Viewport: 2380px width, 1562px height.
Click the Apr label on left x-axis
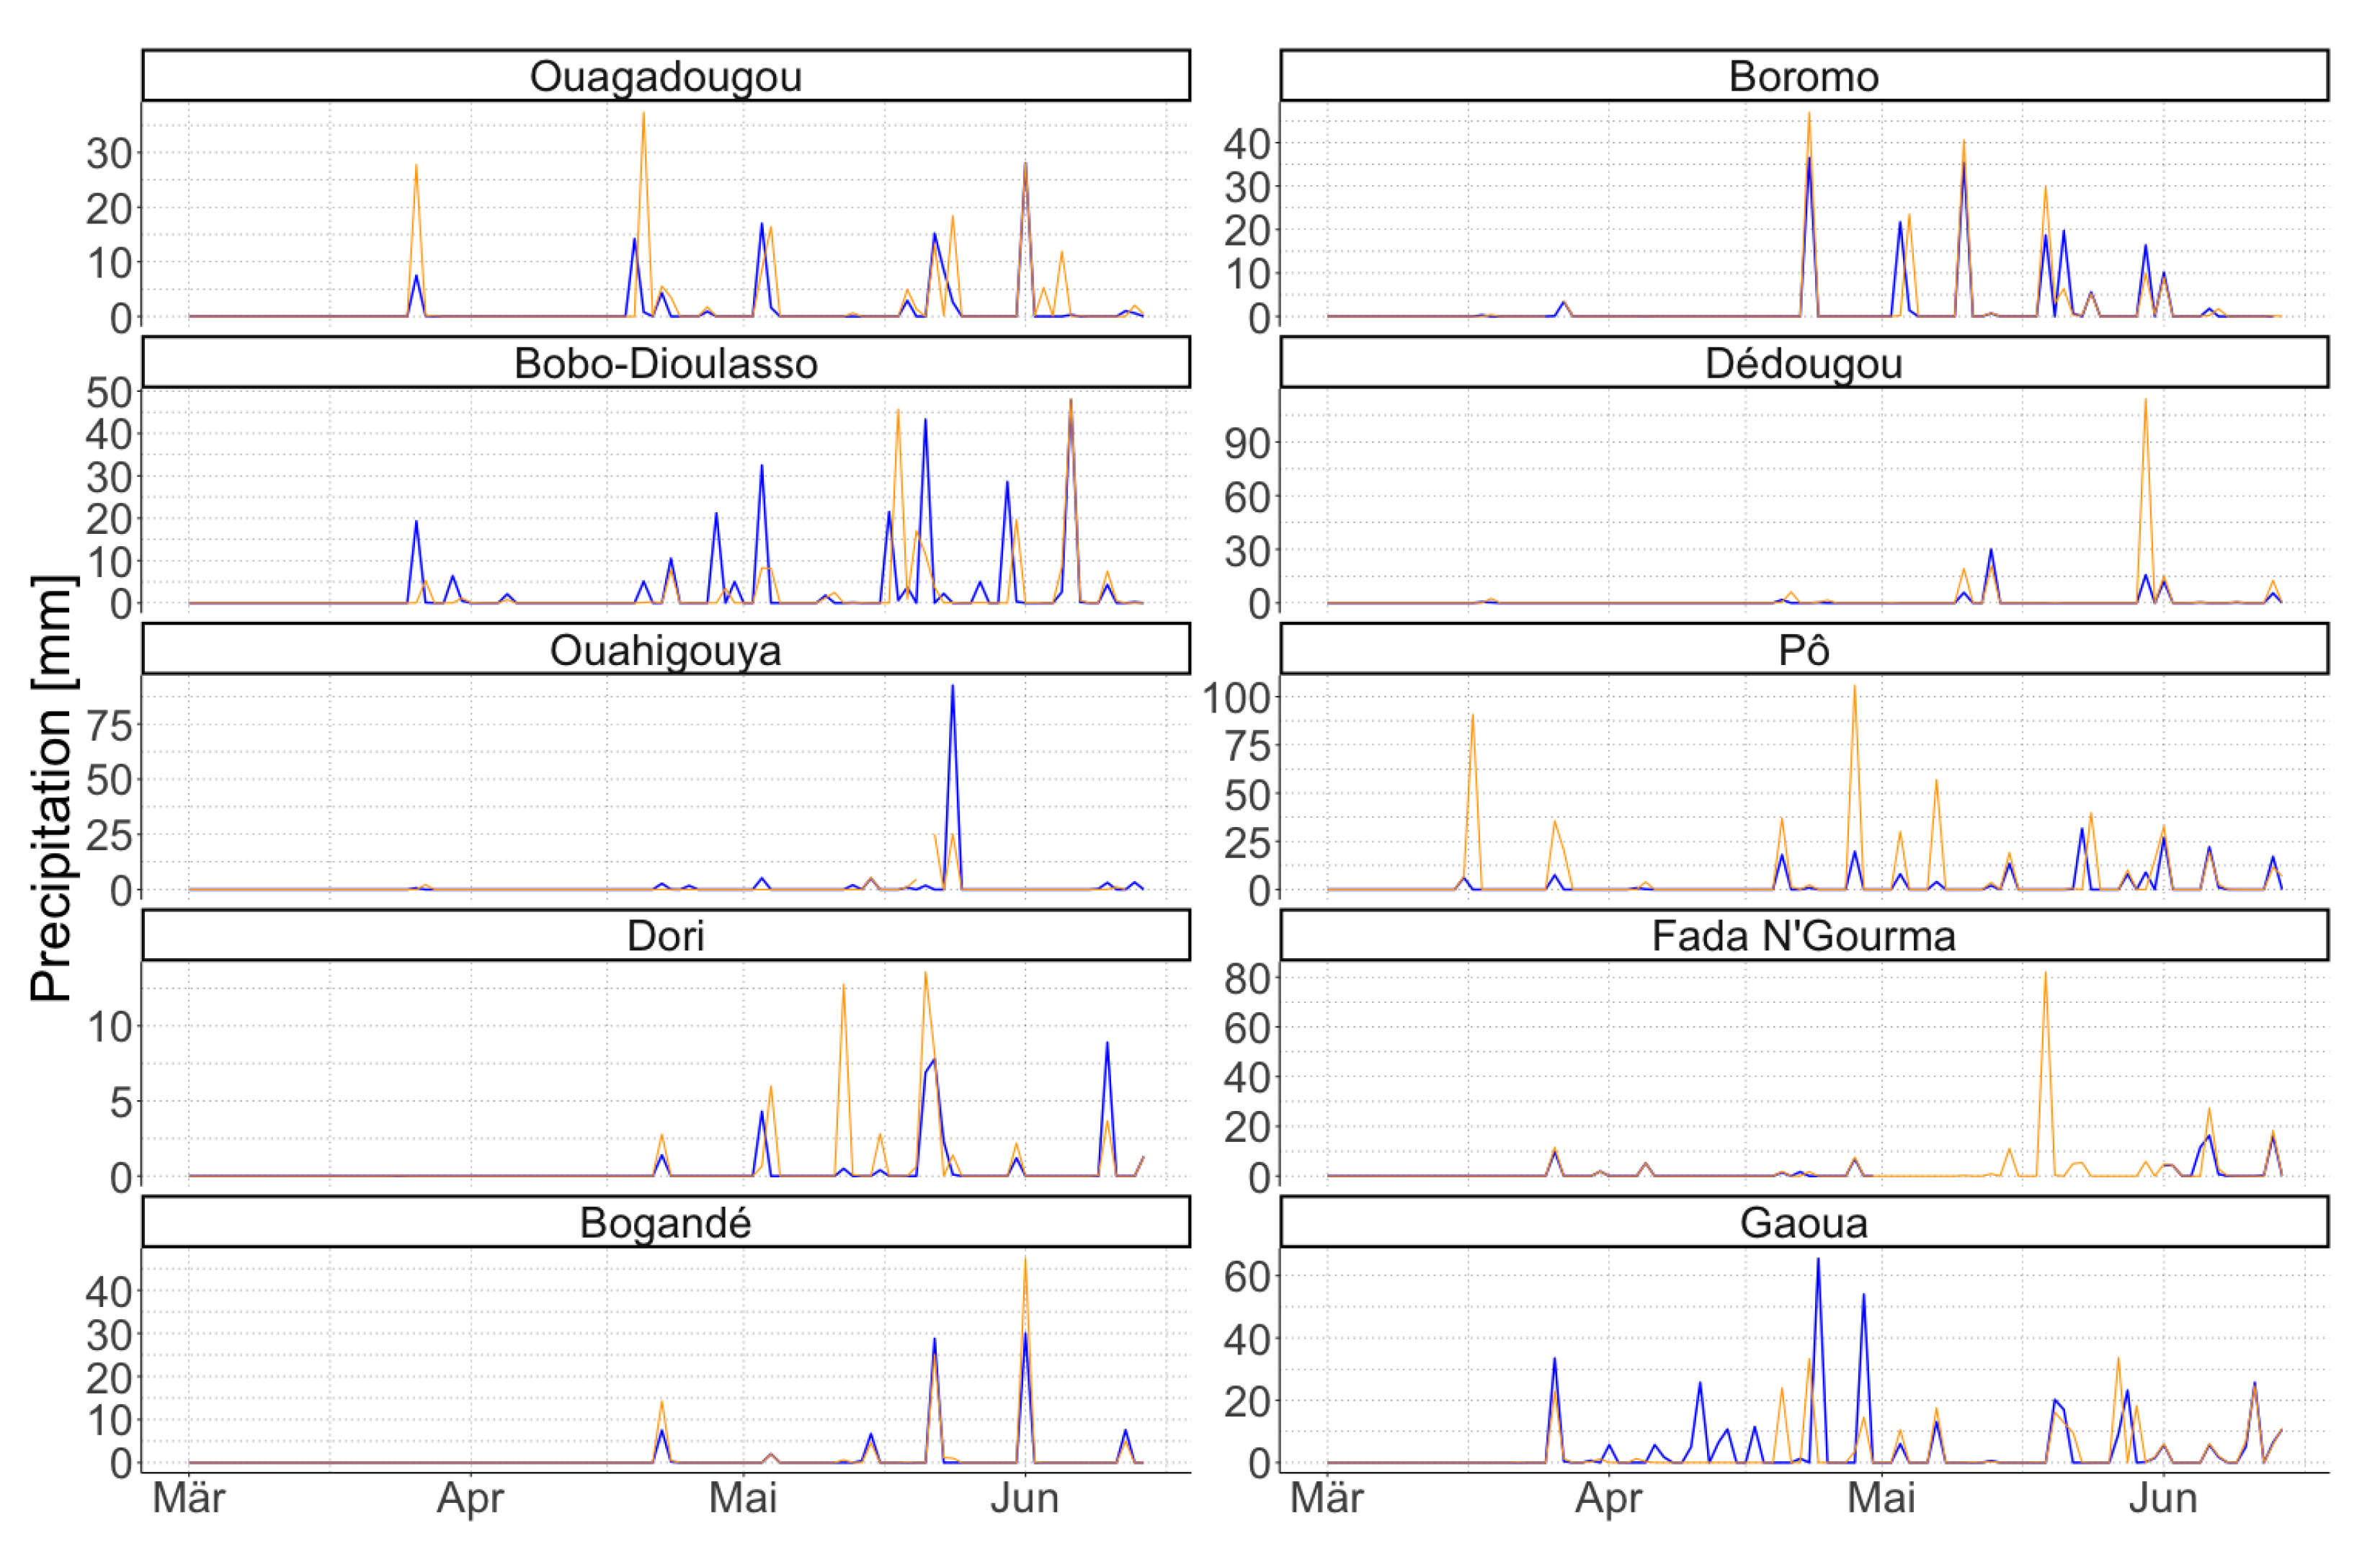pyautogui.click(x=470, y=1498)
